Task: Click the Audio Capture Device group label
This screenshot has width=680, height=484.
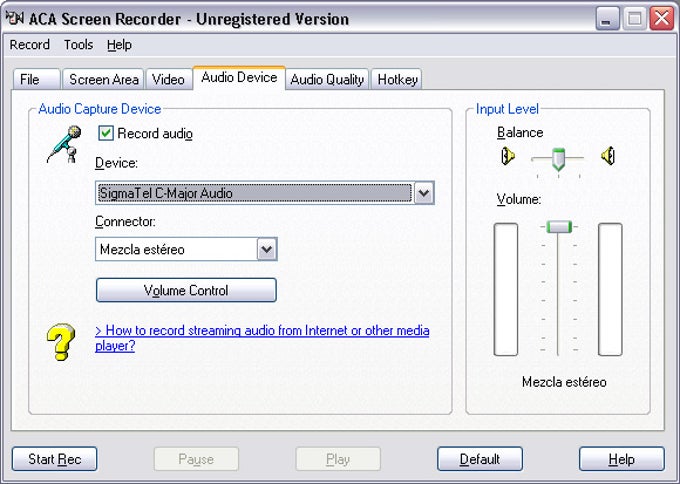Action: pyautogui.click(x=100, y=108)
